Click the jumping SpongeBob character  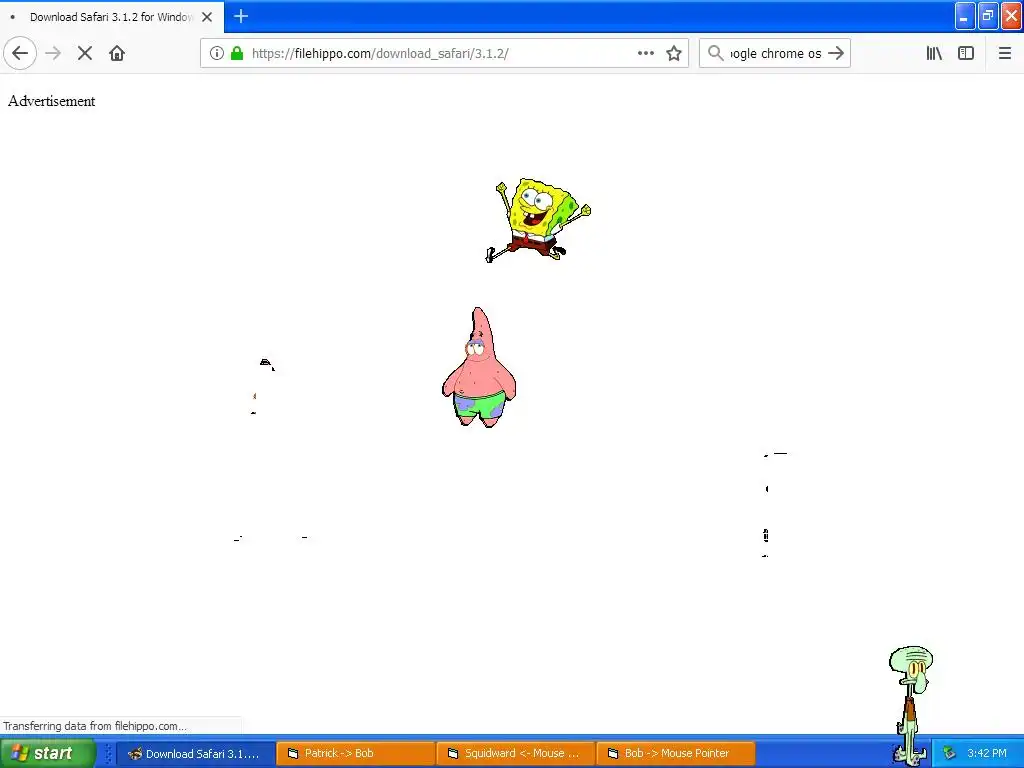(539, 219)
